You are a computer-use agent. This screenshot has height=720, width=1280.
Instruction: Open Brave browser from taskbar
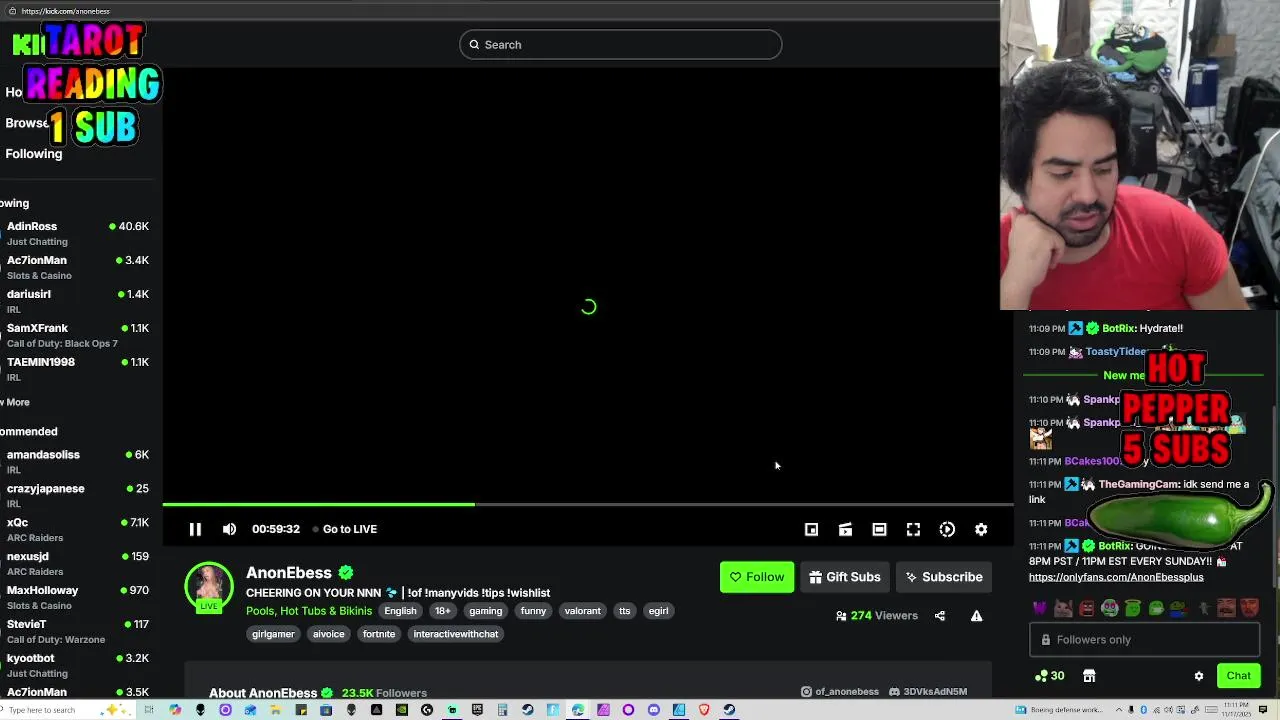704,710
